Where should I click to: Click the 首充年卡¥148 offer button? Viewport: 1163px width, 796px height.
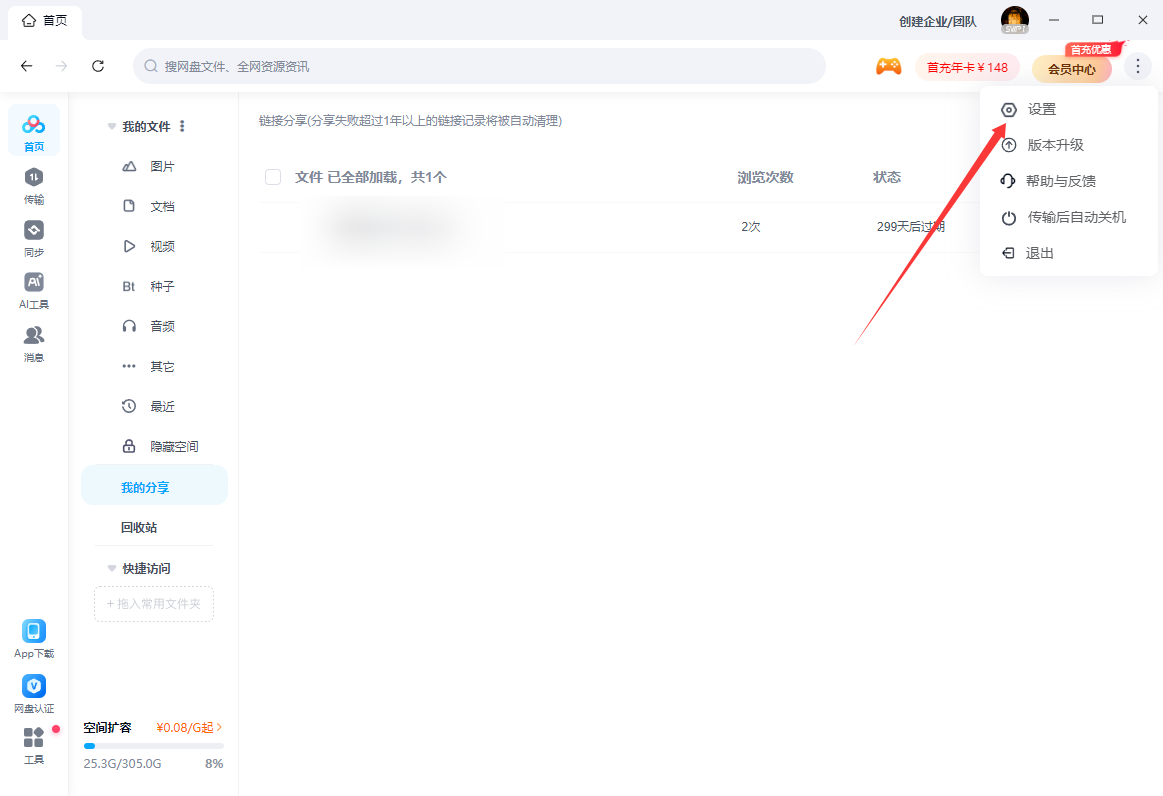[967, 68]
